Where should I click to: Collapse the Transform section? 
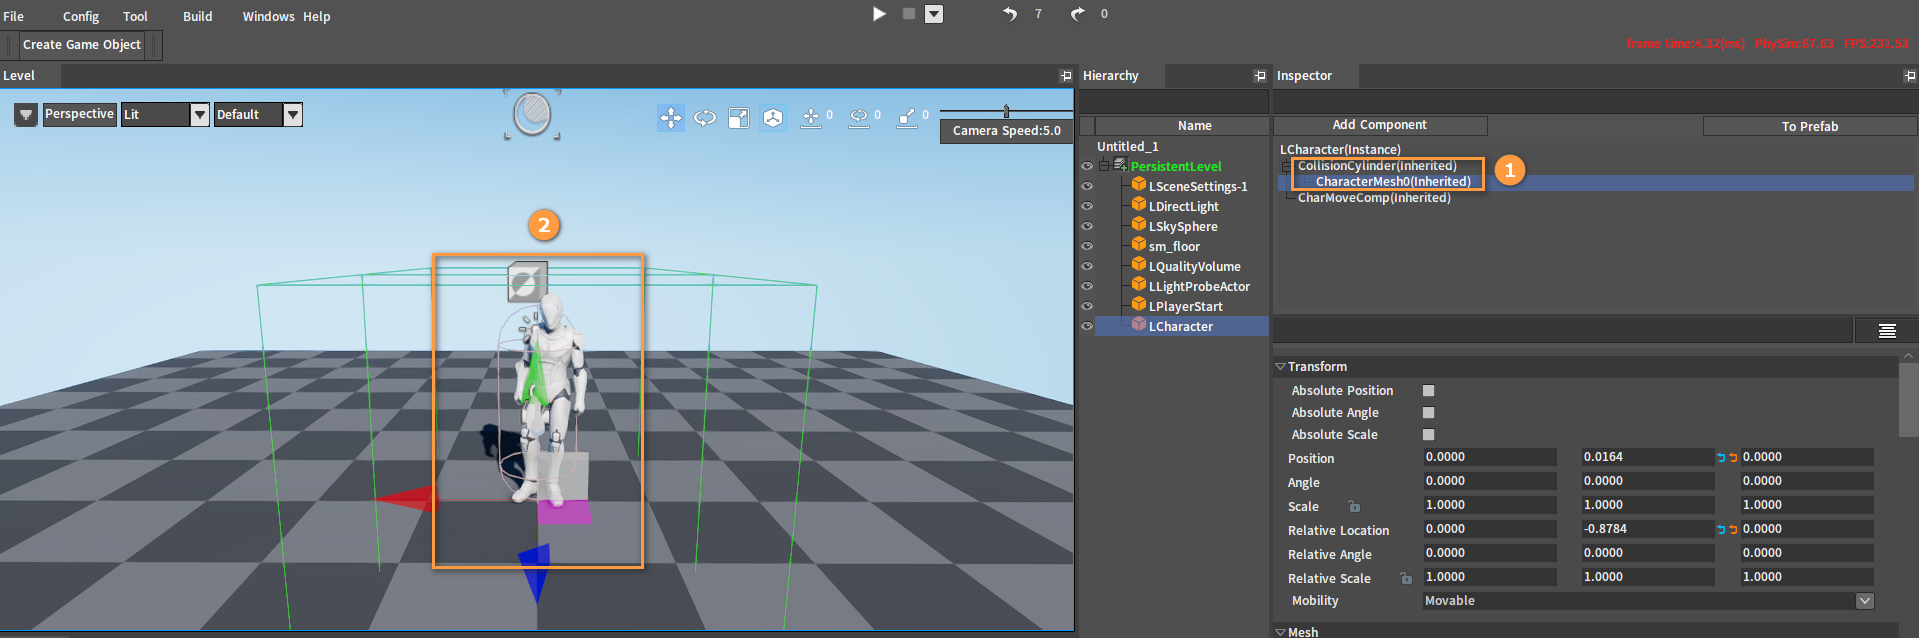pos(1280,367)
